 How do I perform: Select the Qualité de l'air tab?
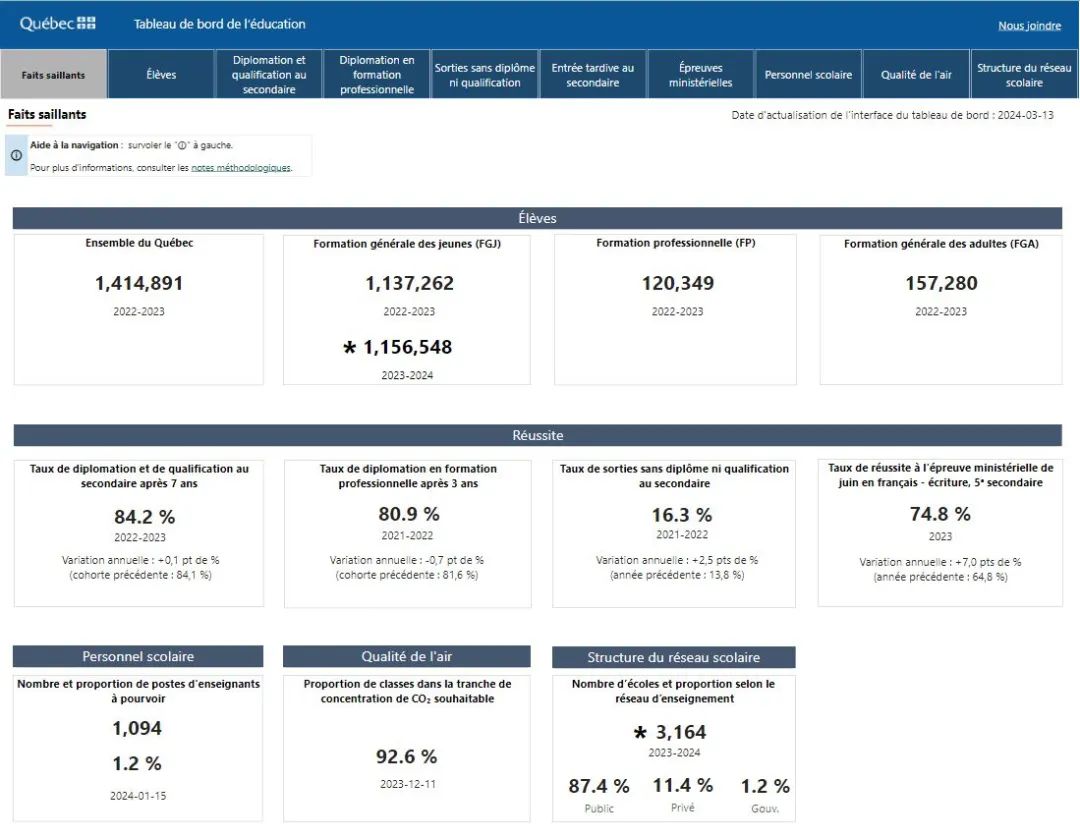pos(916,75)
